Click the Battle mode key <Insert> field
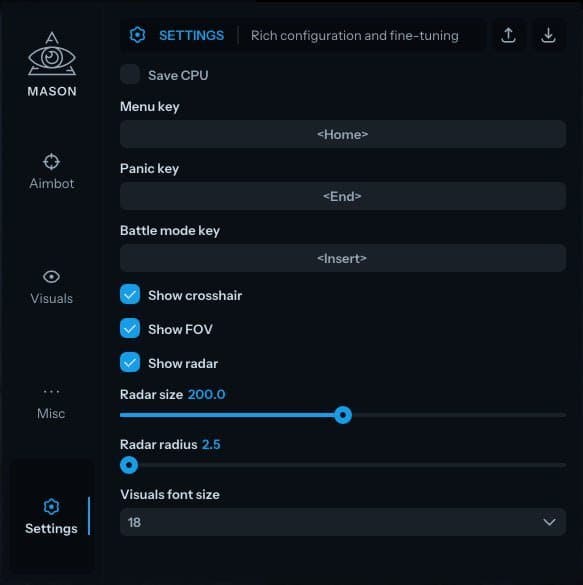 (343, 258)
